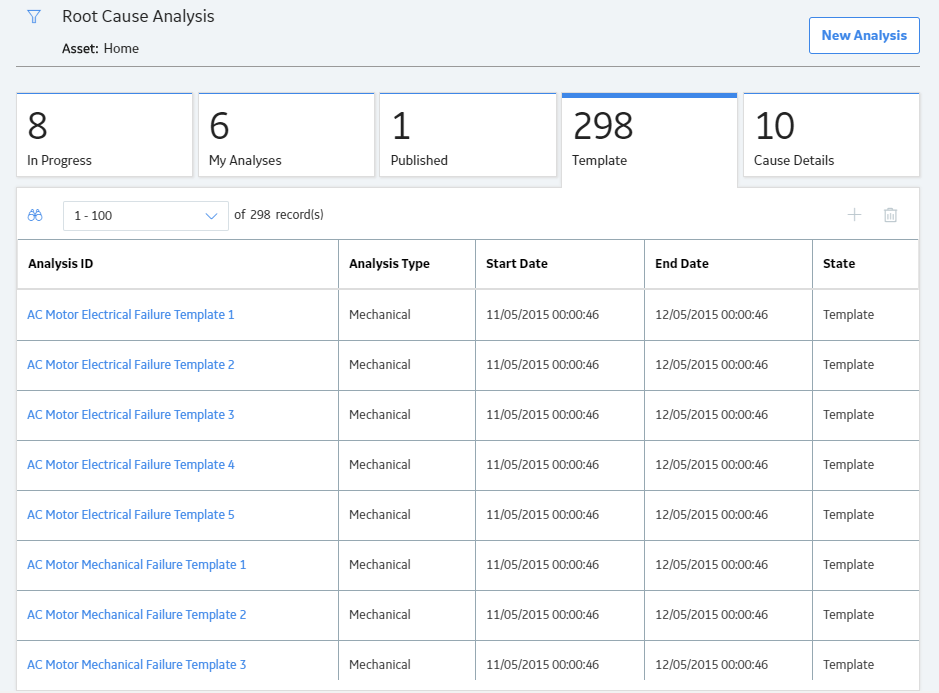Click Template state in Electrical Failure Template 4 row

849,465
